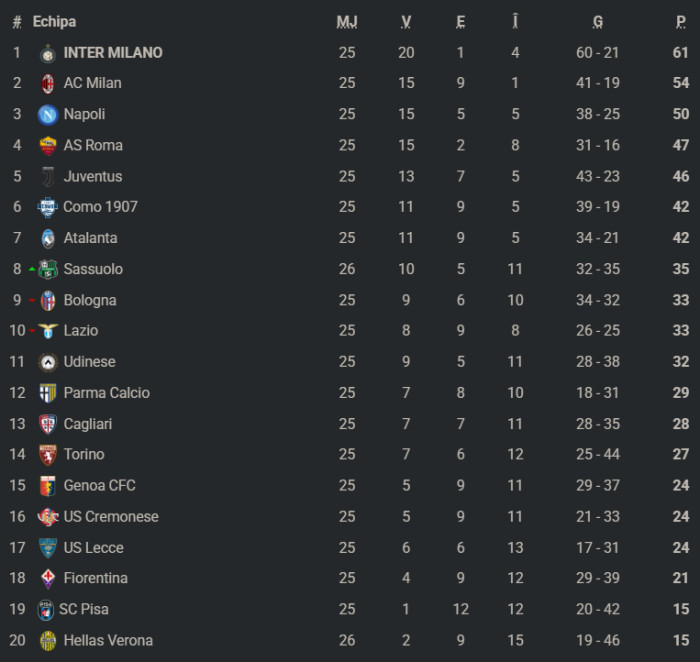Sort standings by MJ column header

coord(347,22)
